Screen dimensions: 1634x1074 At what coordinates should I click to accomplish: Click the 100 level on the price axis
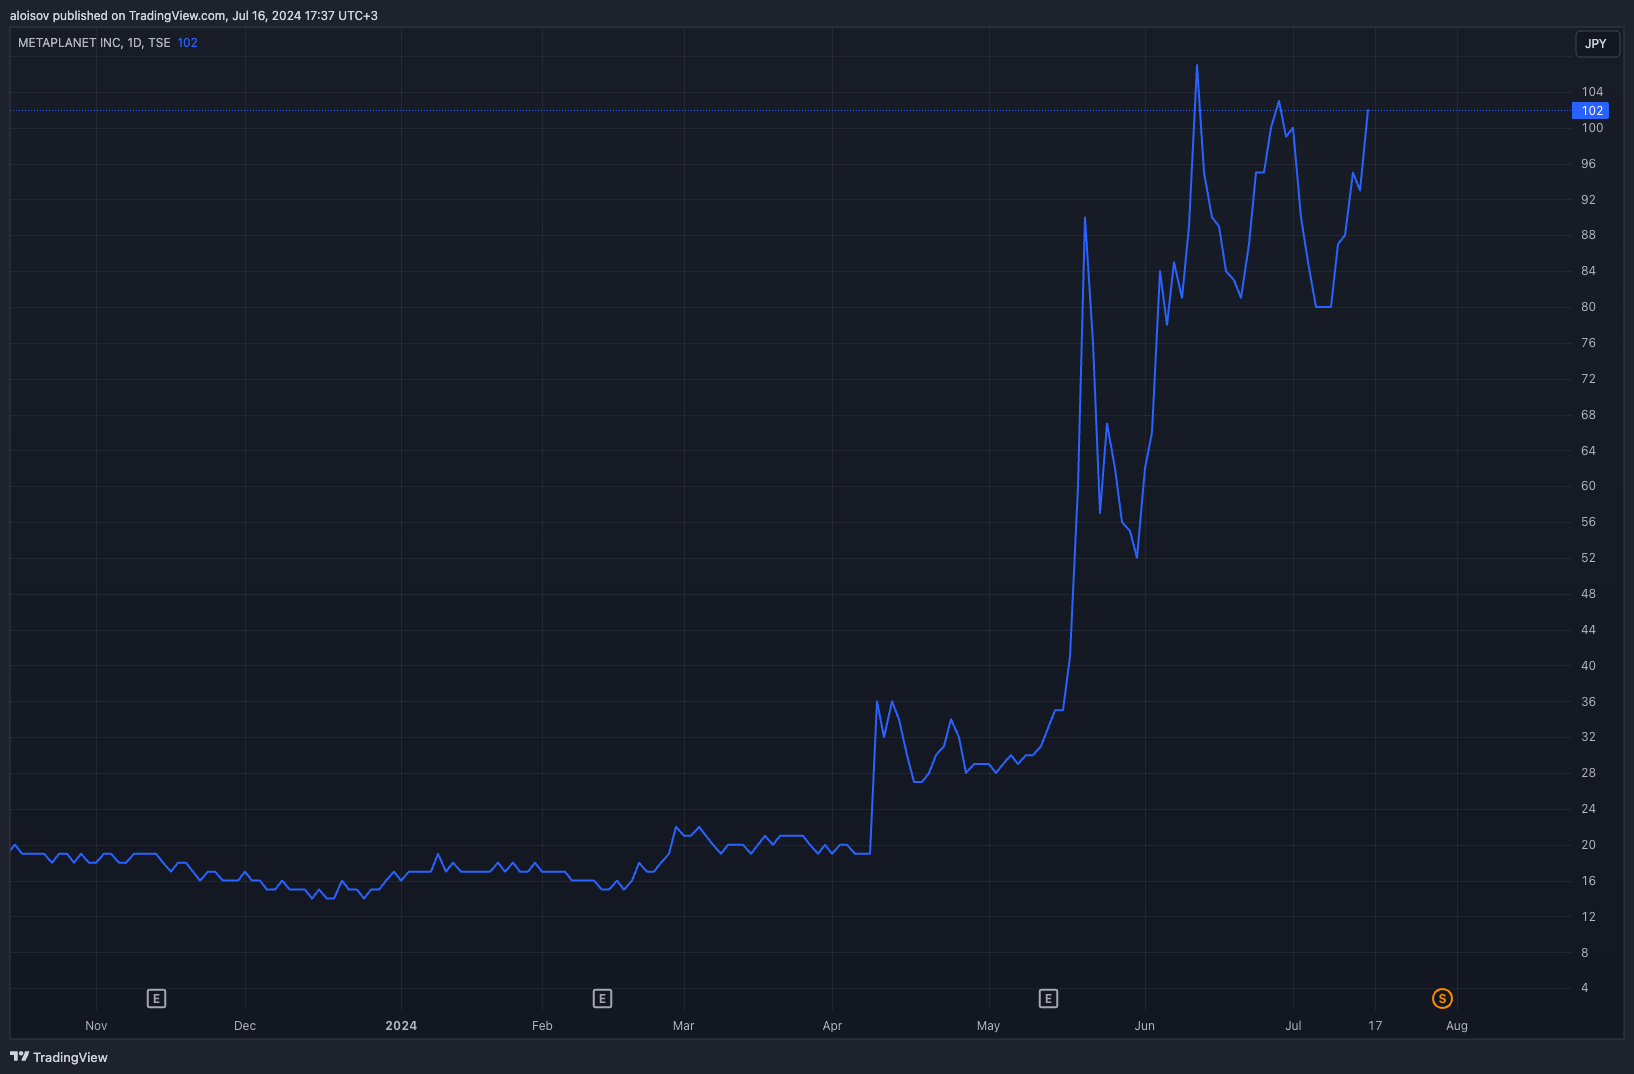pos(1592,128)
